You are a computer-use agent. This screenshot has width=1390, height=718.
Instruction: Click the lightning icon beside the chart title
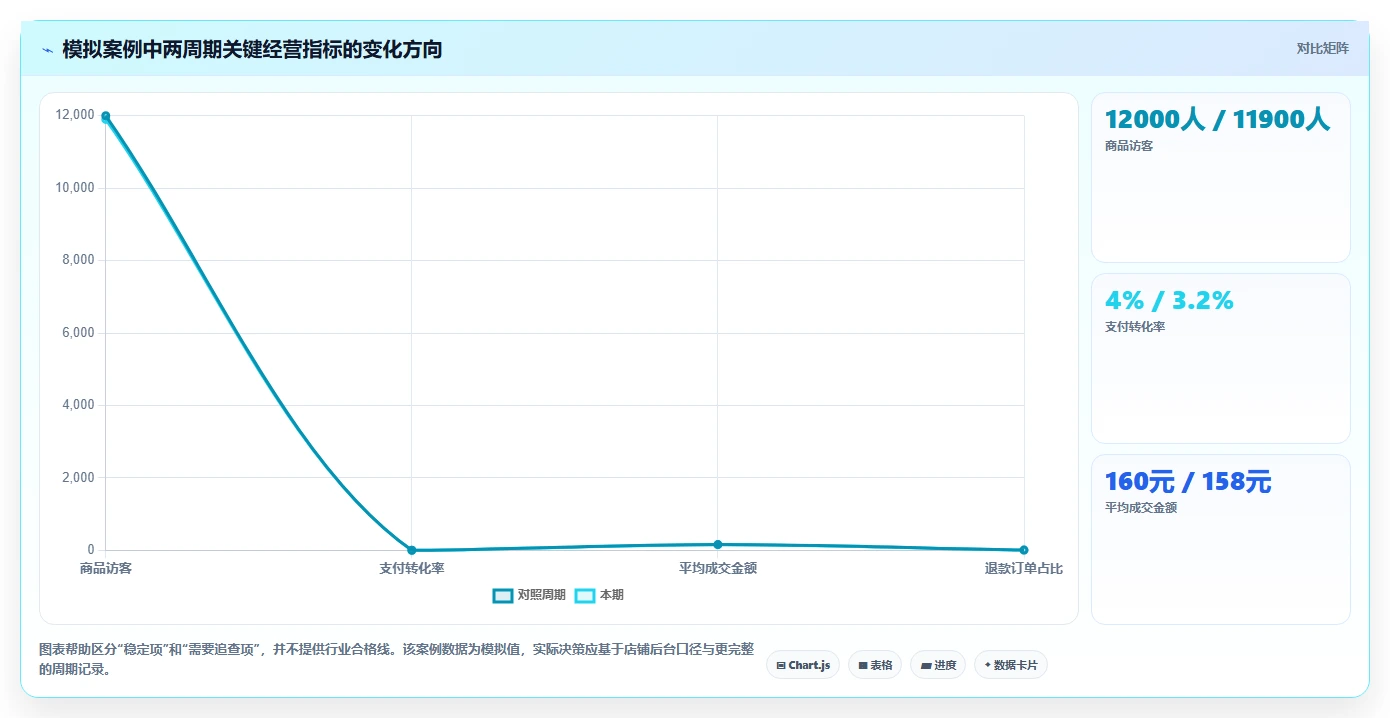coord(47,50)
